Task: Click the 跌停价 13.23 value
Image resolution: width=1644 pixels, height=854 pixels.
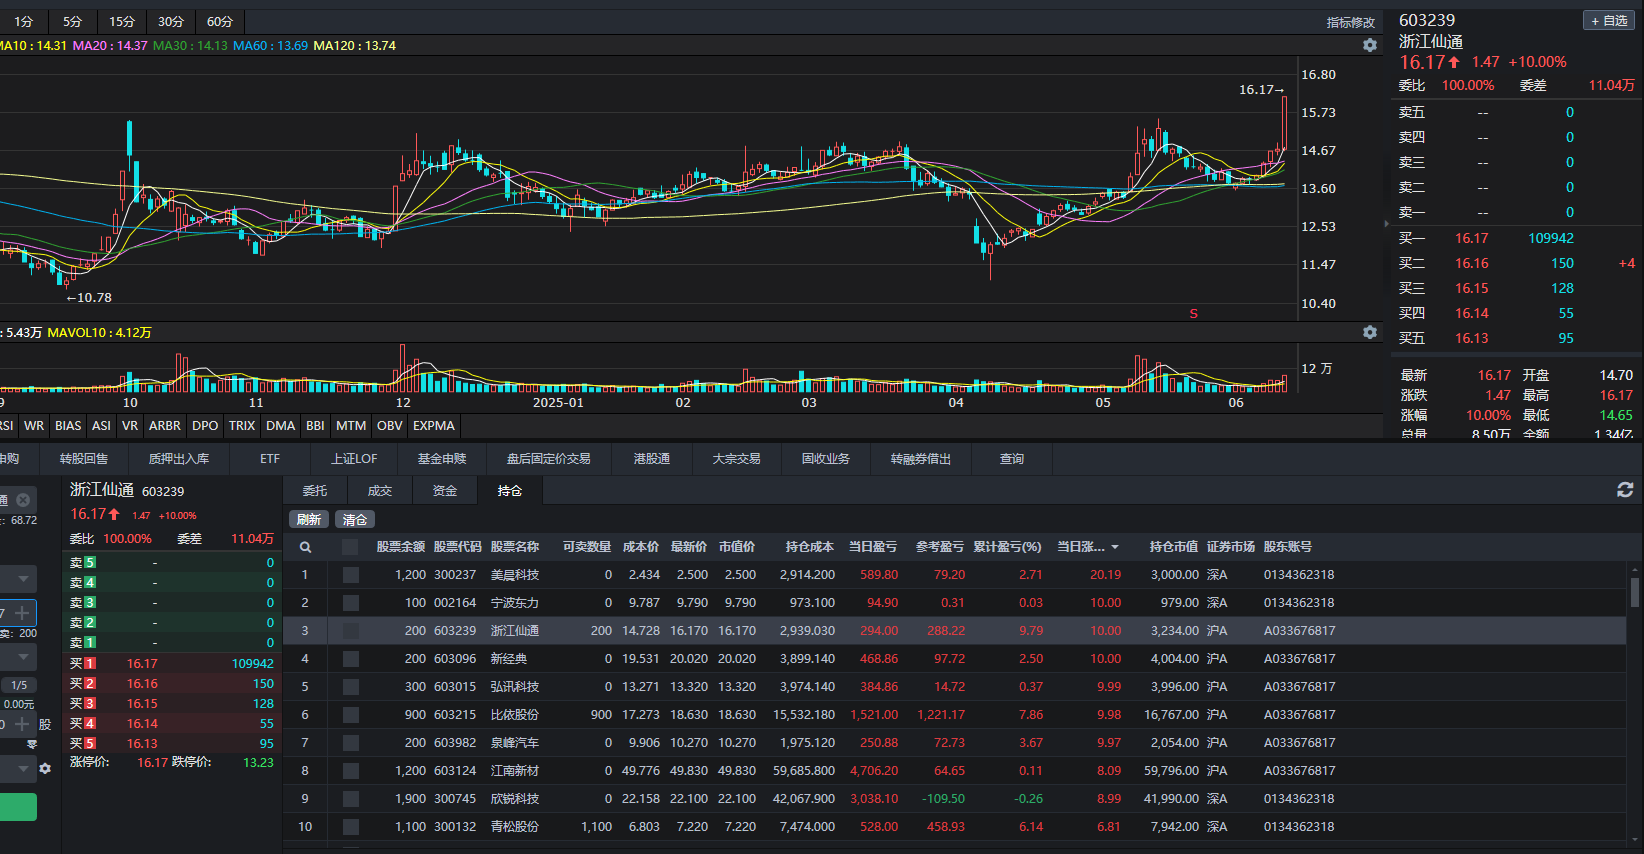Action: point(258,762)
